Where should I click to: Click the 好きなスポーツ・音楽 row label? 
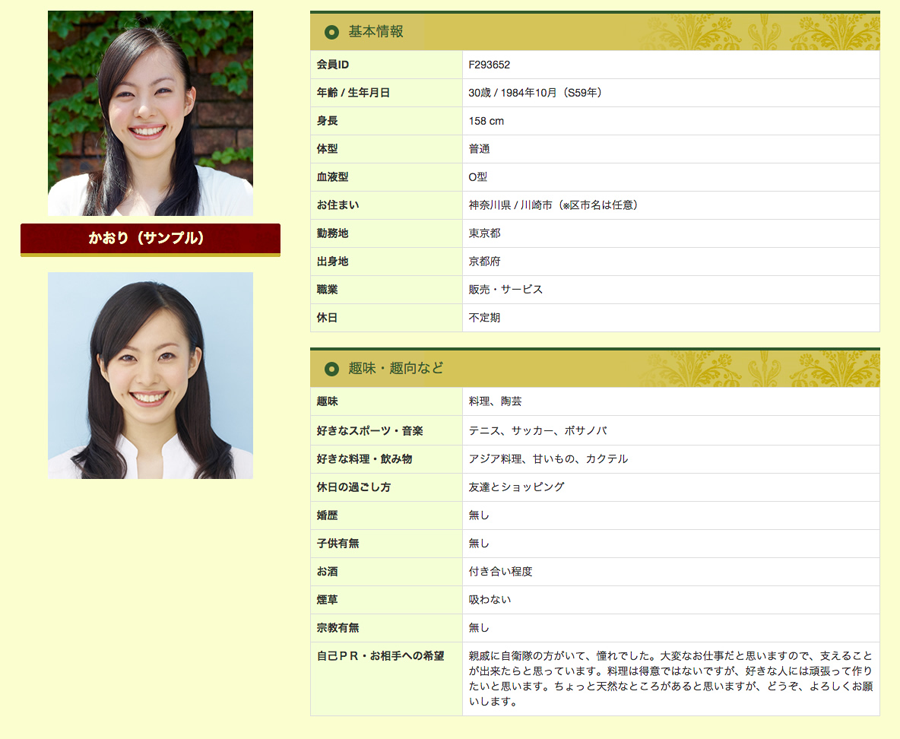coord(369,431)
